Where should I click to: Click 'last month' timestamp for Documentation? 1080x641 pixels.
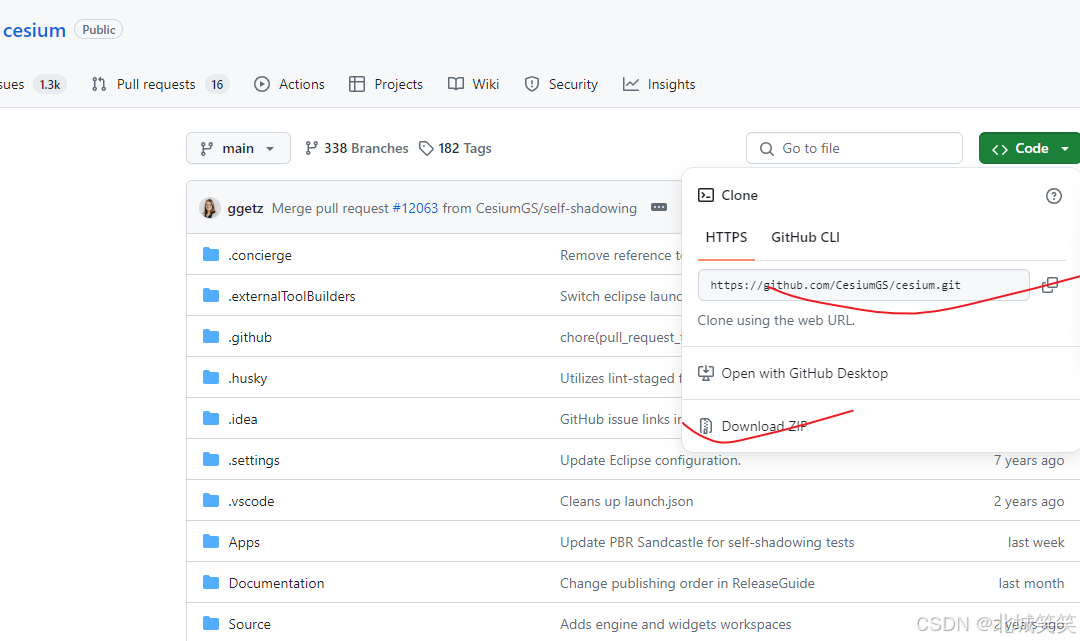(1031, 583)
